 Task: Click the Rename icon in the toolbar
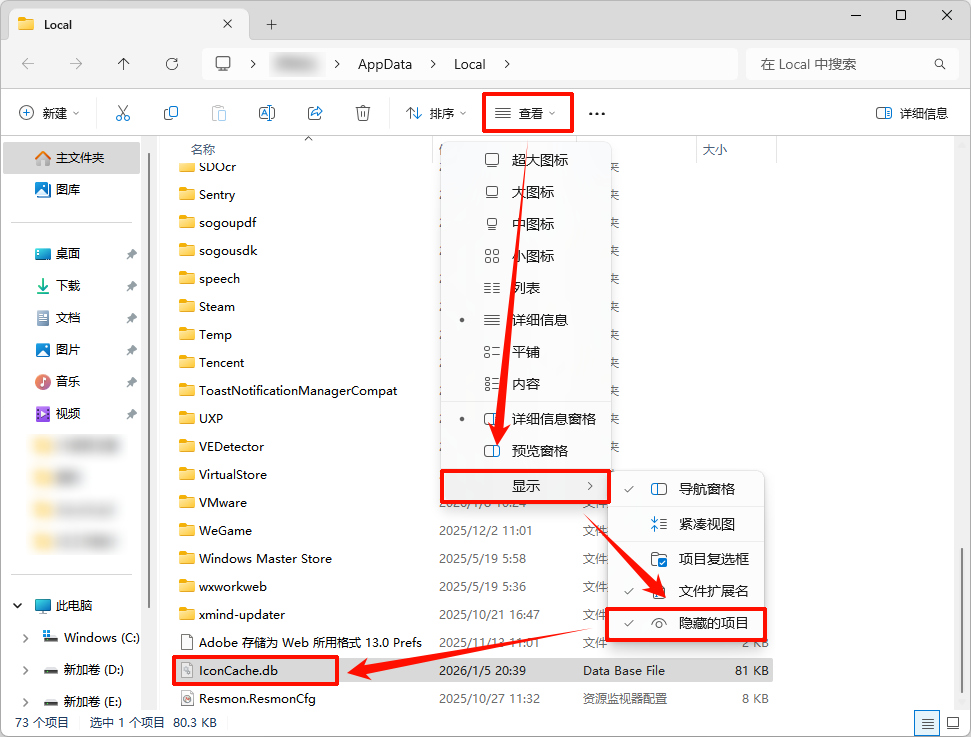[267, 112]
